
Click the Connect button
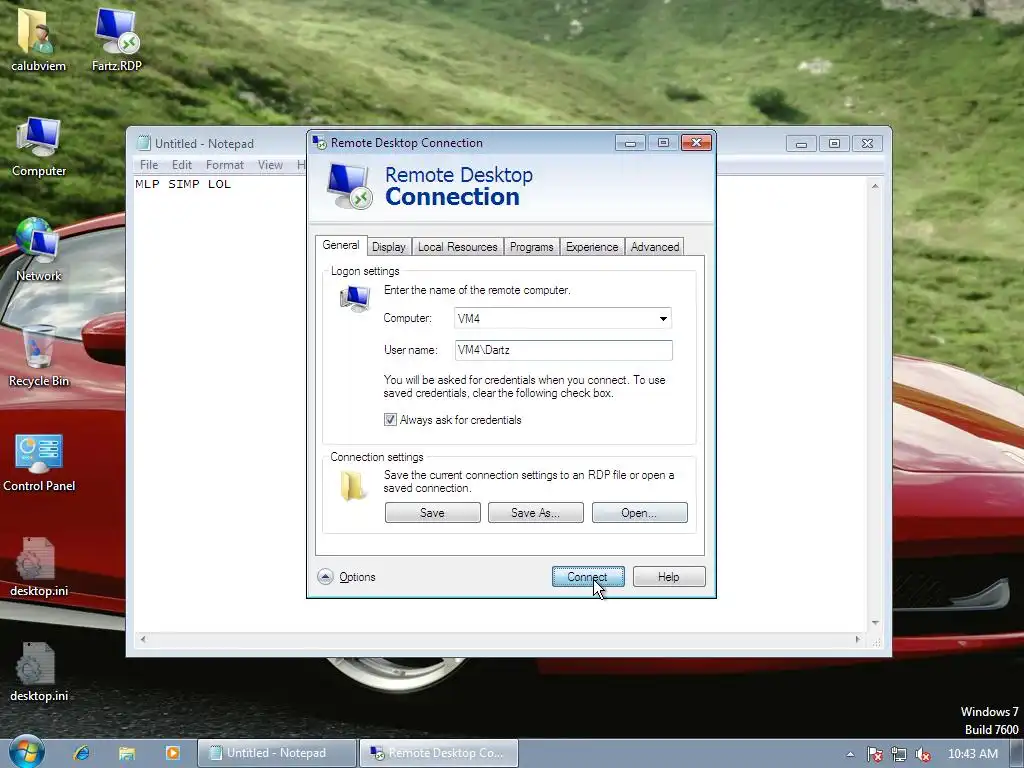pyautogui.click(x=588, y=577)
